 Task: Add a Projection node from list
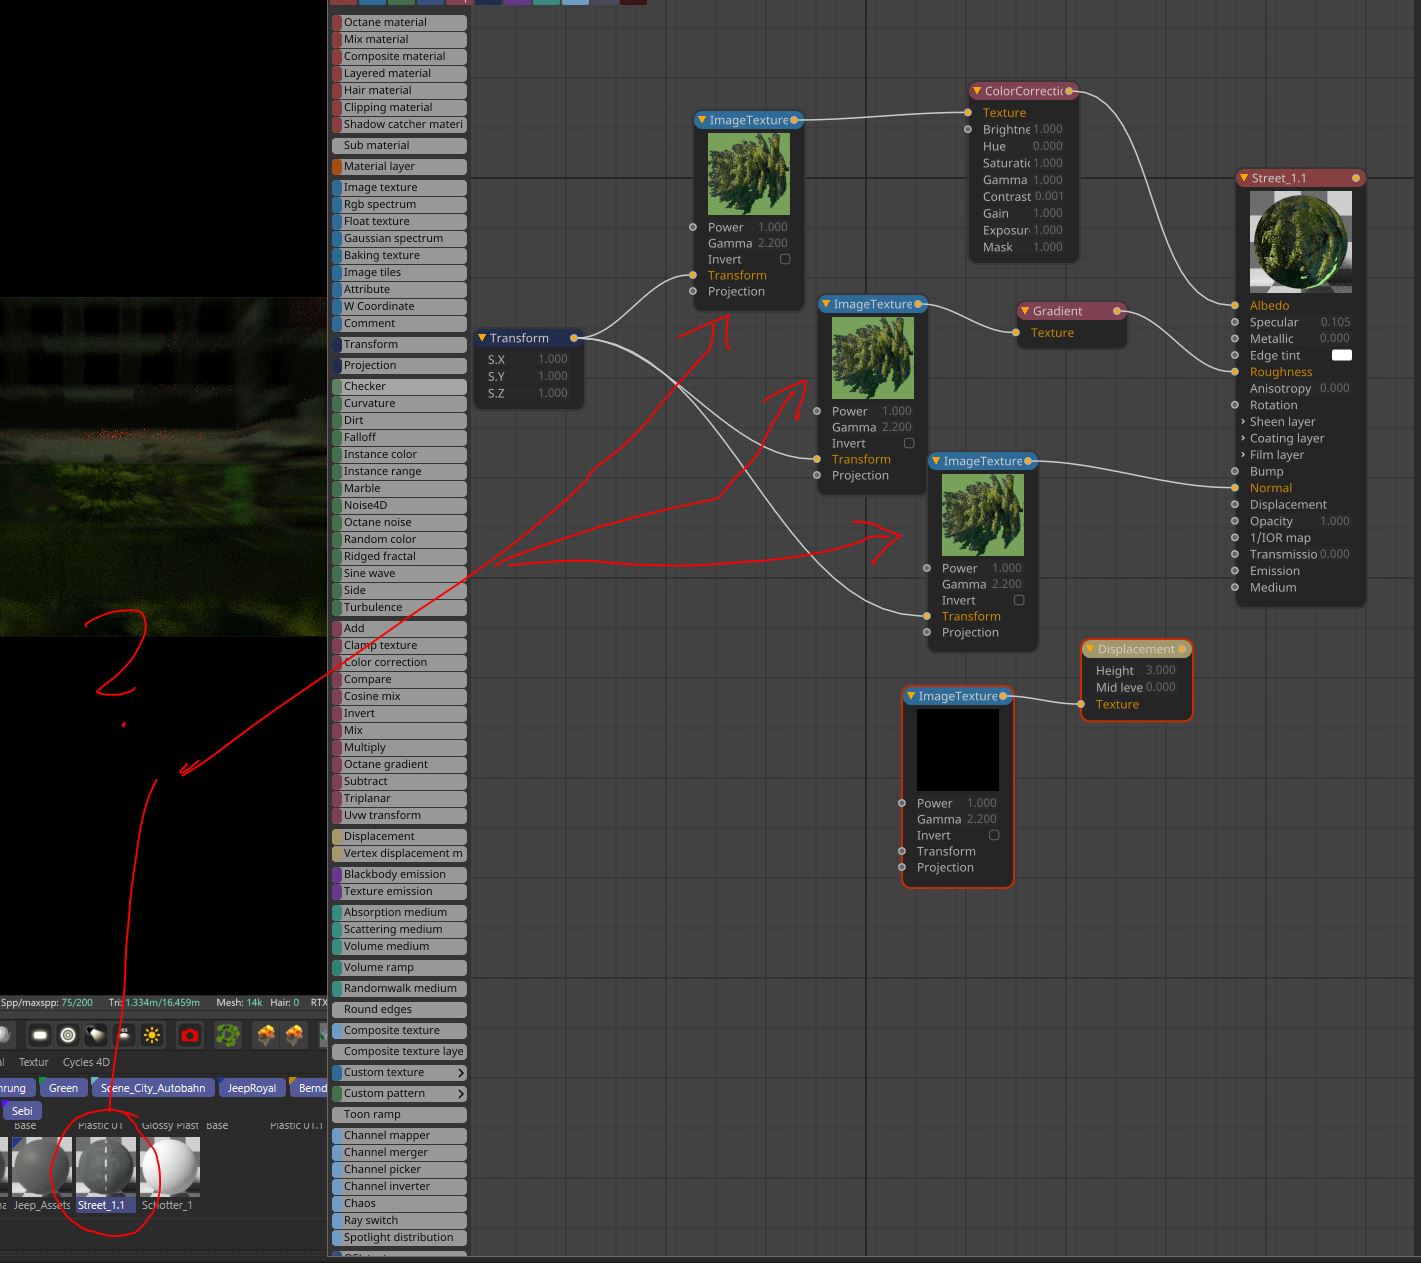(399, 366)
